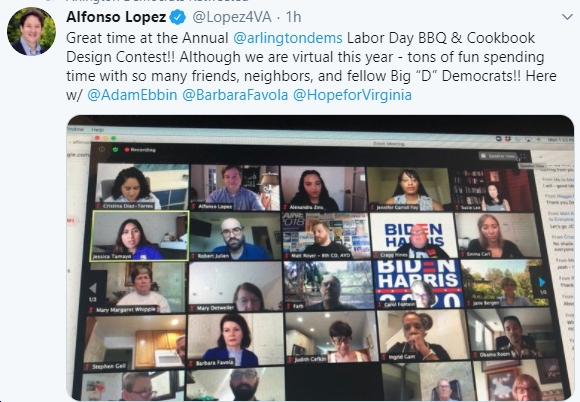580x402 pixels.
Task: Expand the tweet options chevron
Action: [567, 17]
